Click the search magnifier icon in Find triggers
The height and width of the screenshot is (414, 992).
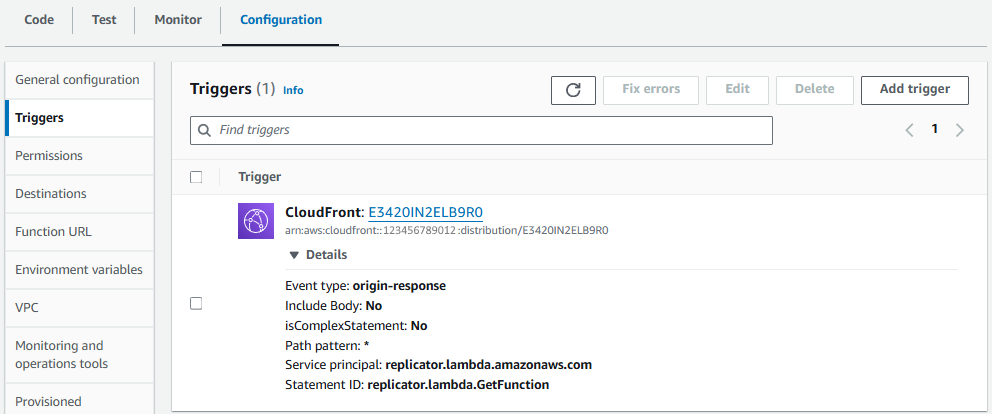click(204, 130)
